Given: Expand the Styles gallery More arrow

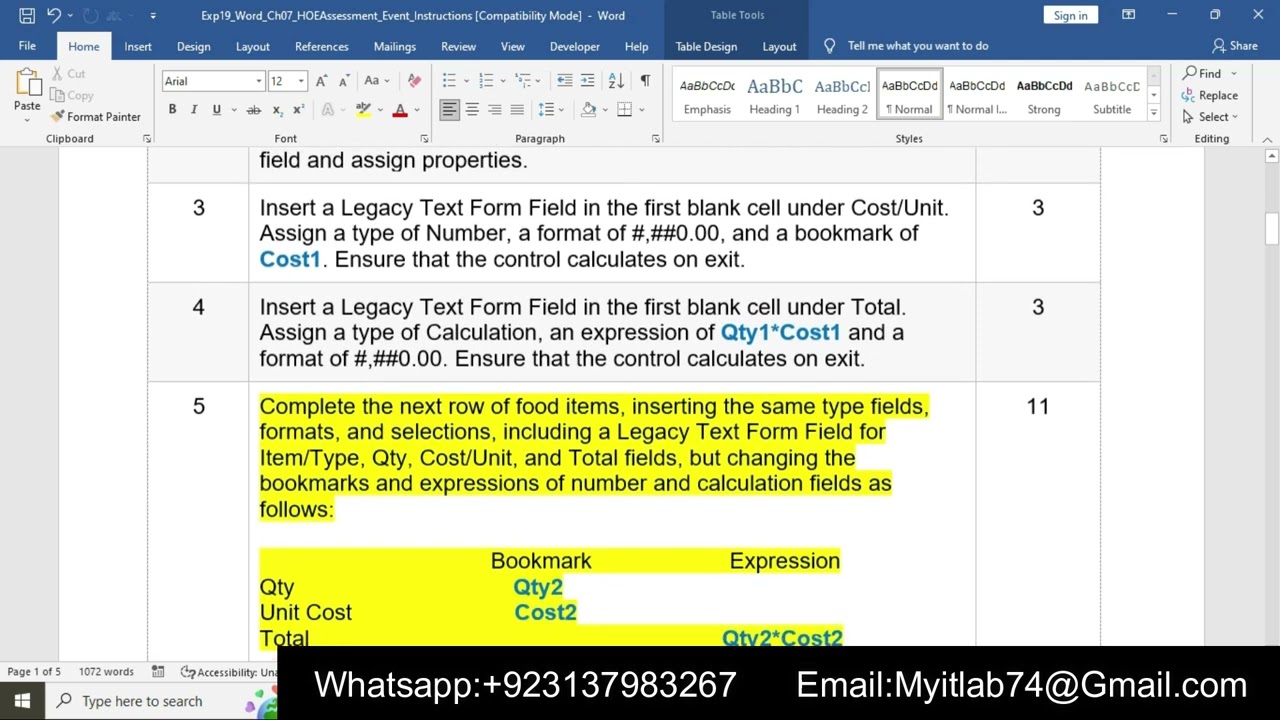Looking at the screenshot, I should coord(1153,113).
